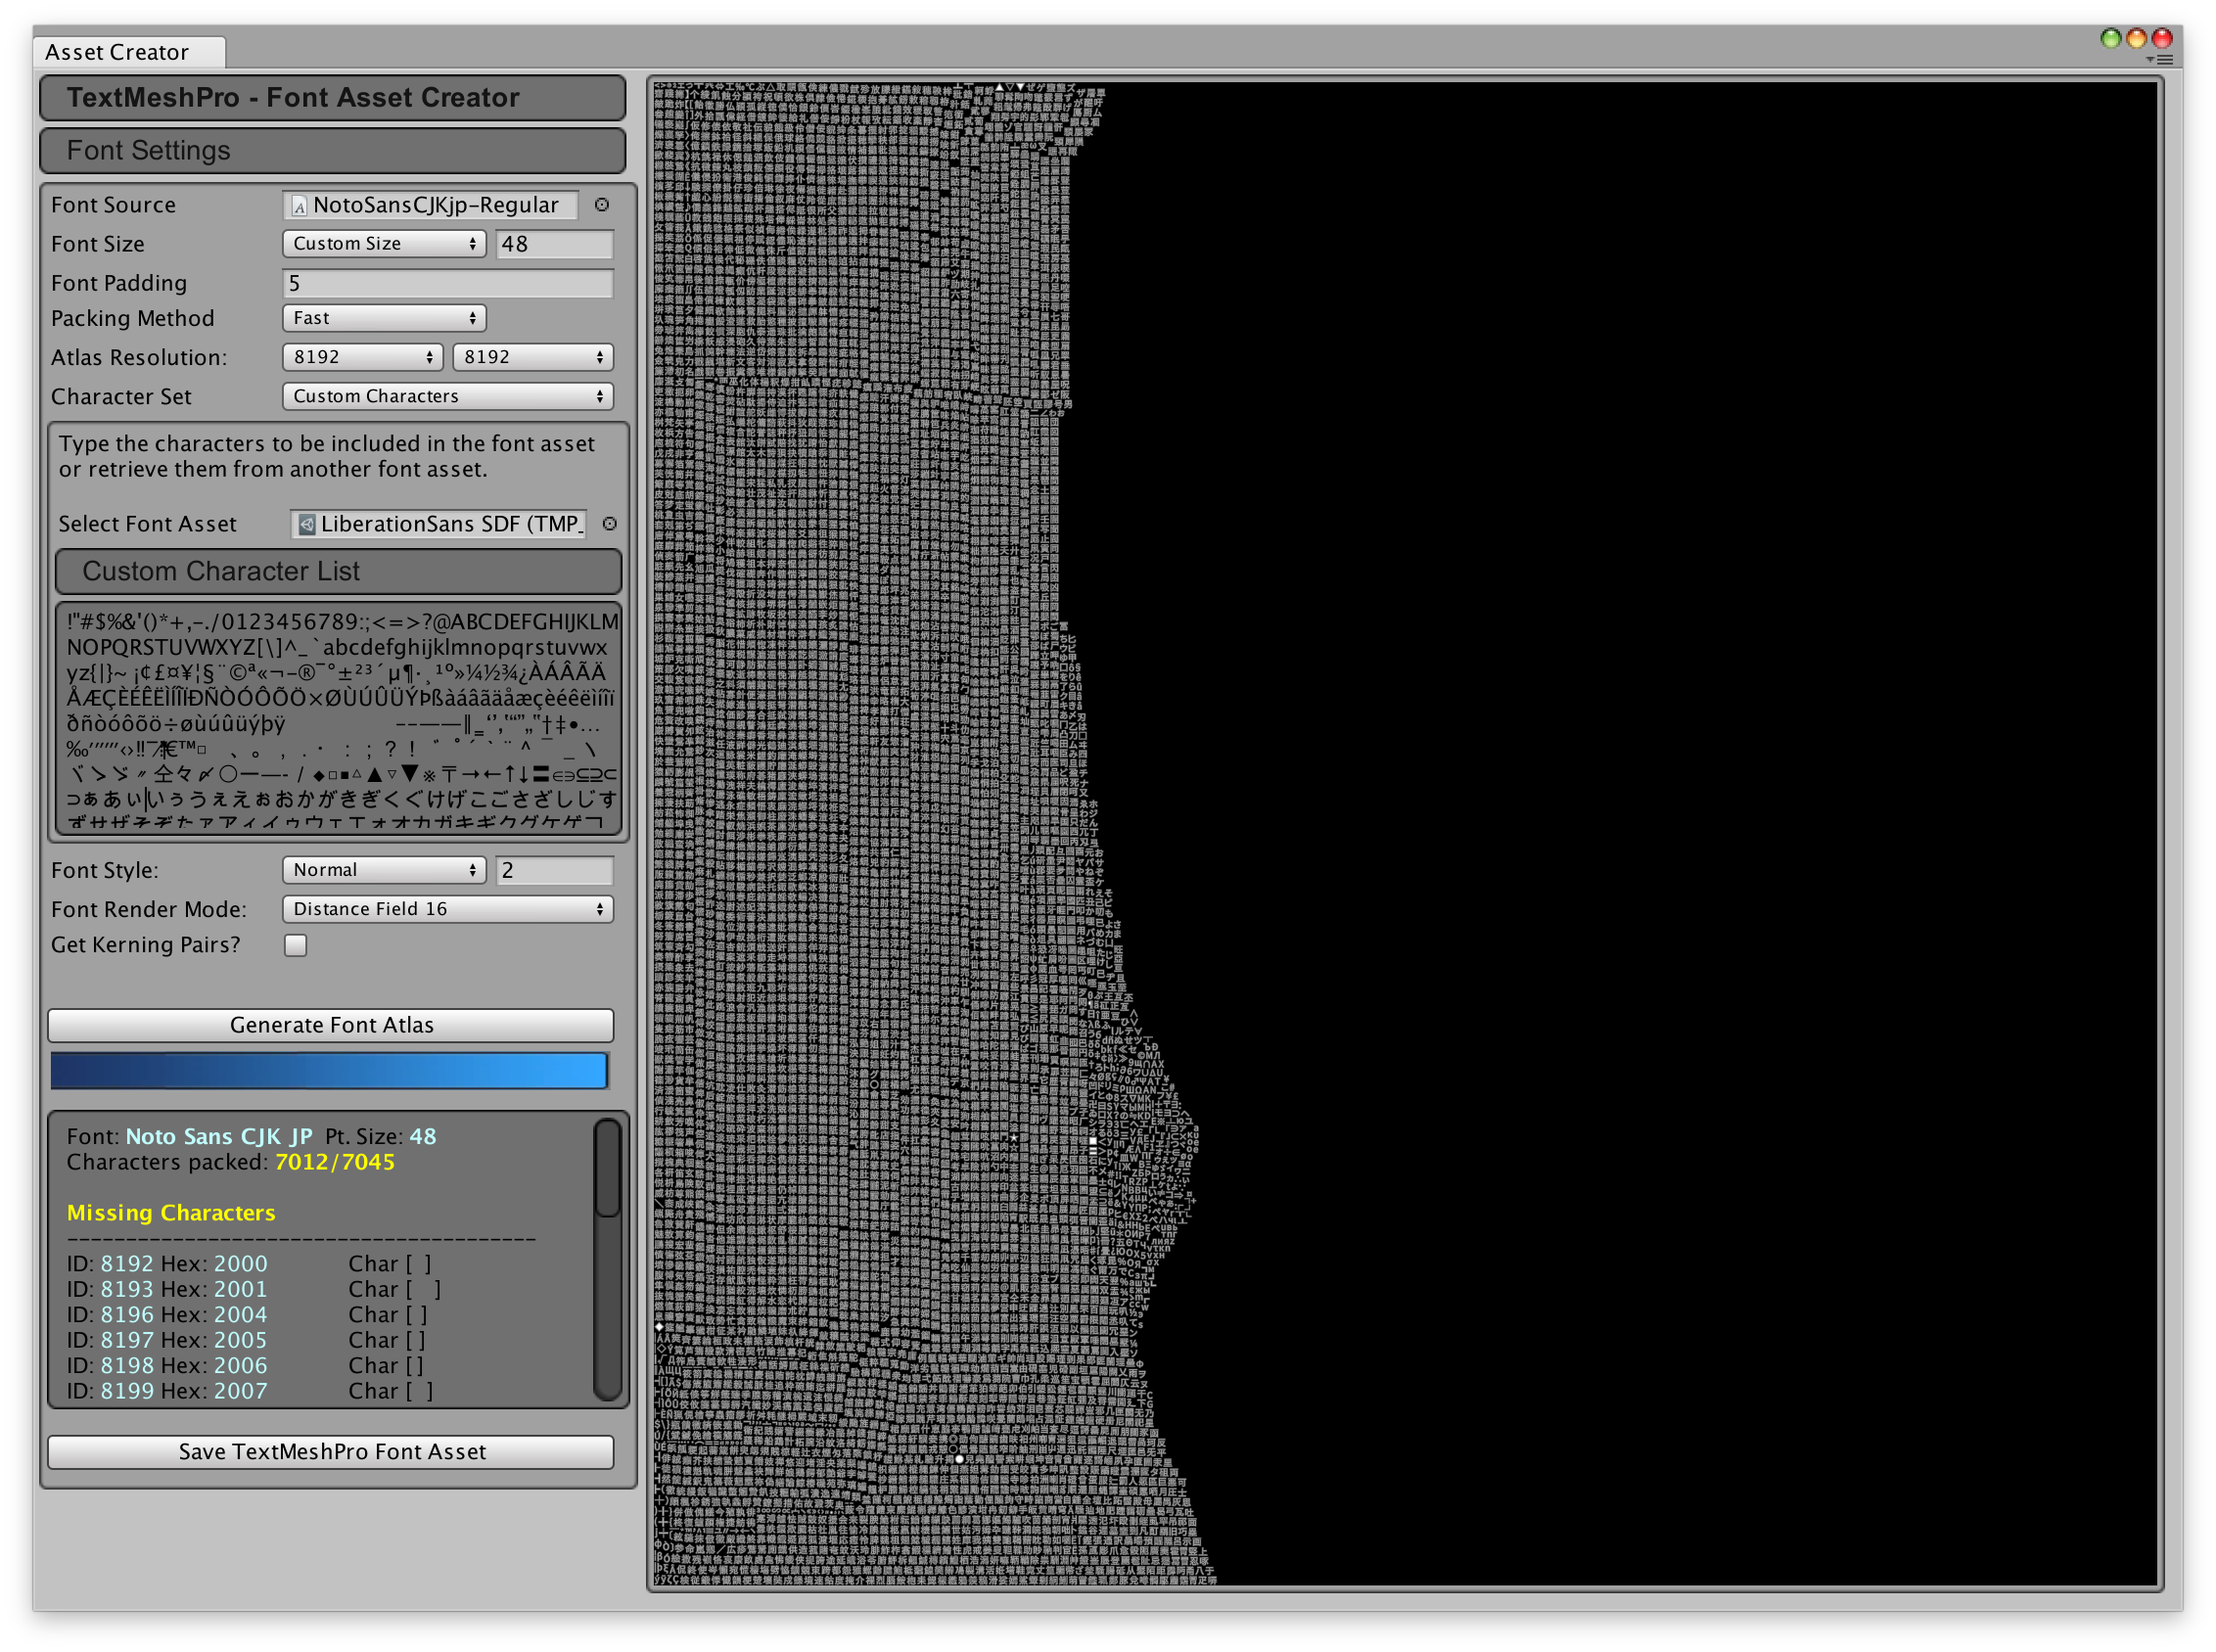This screenshot has width=2216, height=1652.
Task: Click the blue generation progress bar
Action: point(328,1070)
